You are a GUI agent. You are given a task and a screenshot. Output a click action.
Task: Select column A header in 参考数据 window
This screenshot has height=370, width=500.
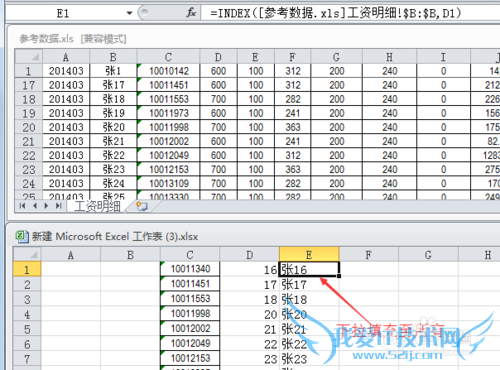pyautogui.click(x=66, y=57)
